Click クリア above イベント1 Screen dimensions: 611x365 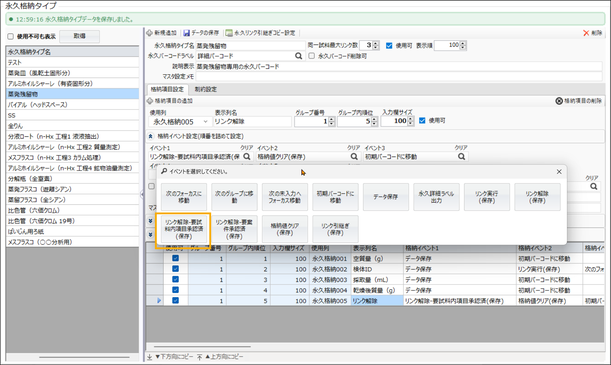246,148
